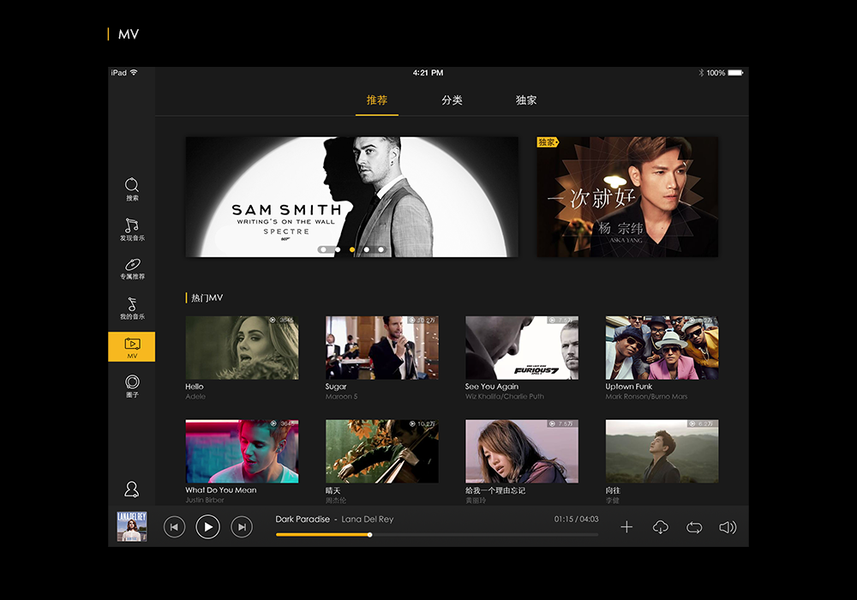Screen dimensions: 857x600
Task: Open the See You Again video thumbnail
Action: tap(522, 348)
